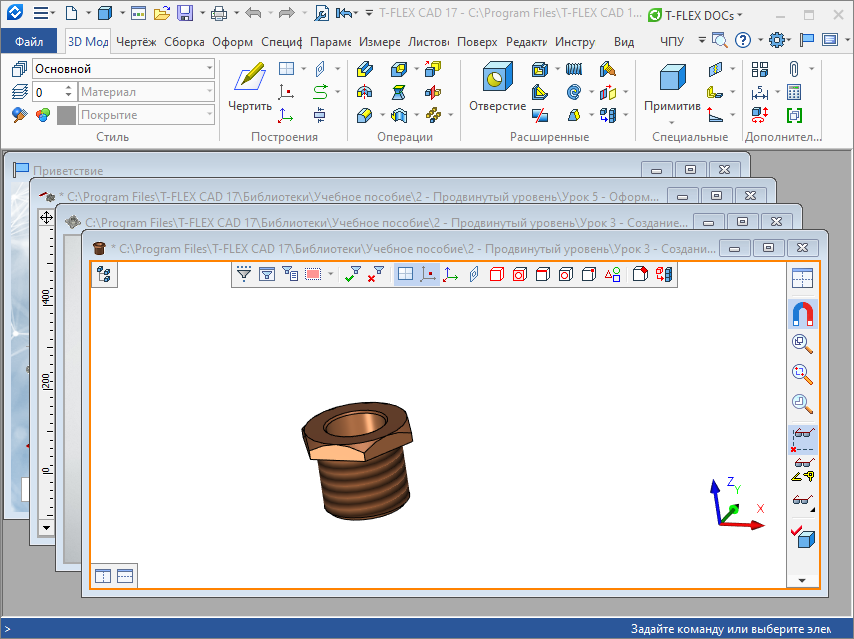This screenshot has height=639, width=854.
Task: Click the gray coating color swatch
Action: (x=66, y=115)
